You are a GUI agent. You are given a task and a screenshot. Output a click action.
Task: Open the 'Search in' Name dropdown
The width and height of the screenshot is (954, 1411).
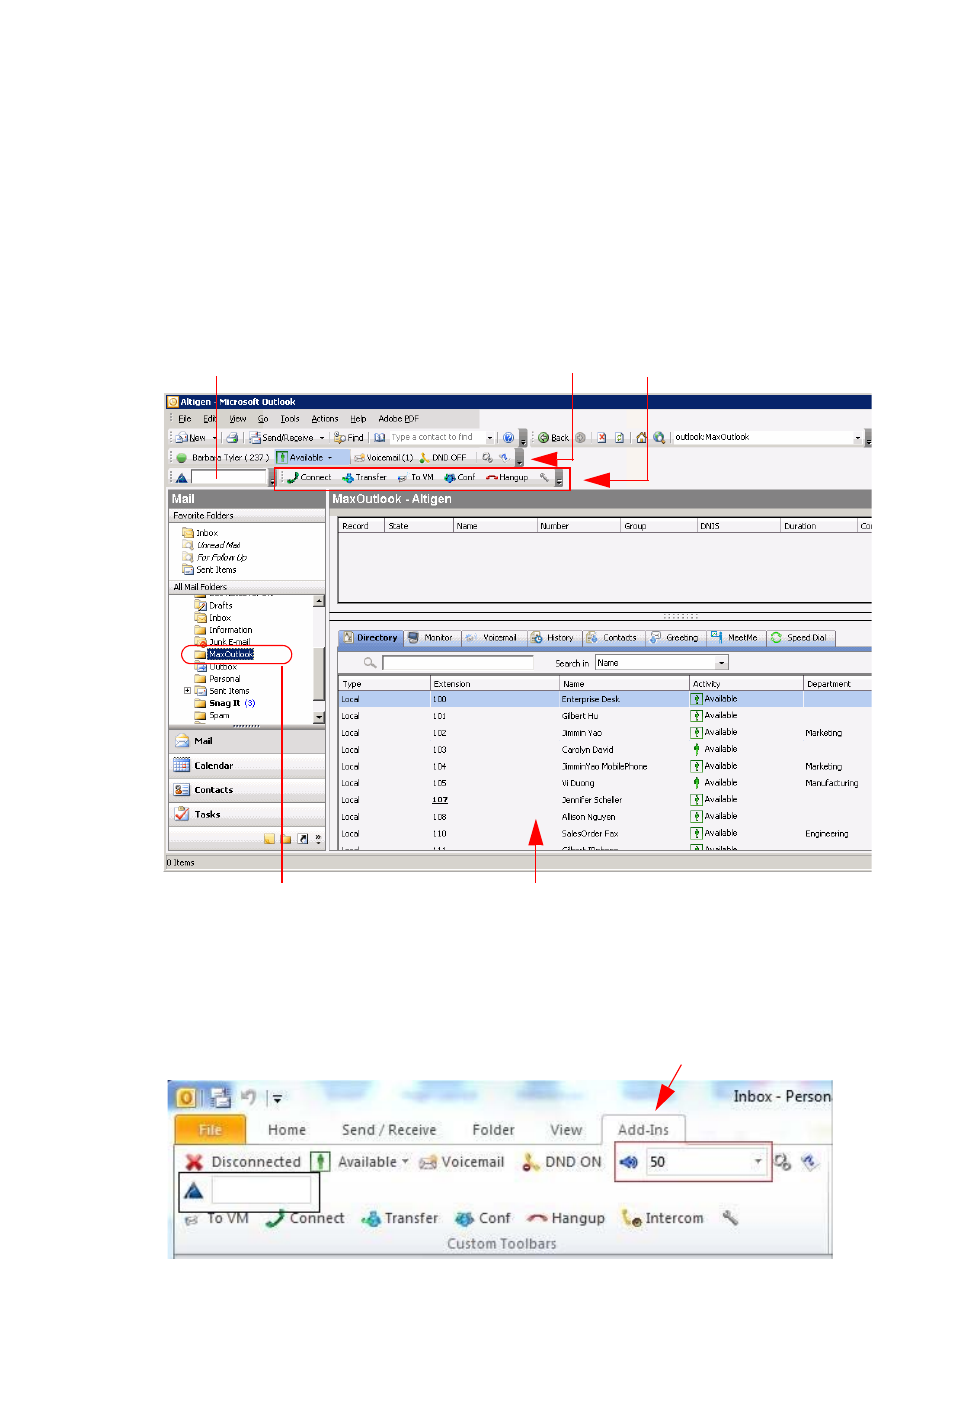tap(722, 663)
